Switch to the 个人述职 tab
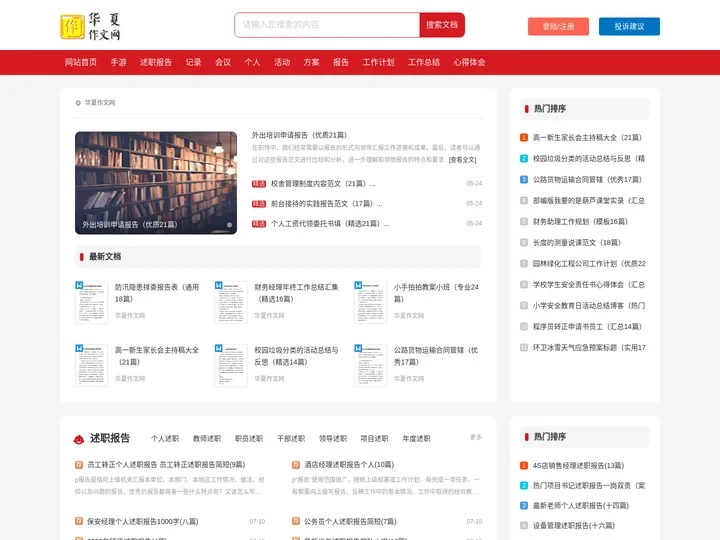Screen dimensions: 720x540 [165, 439]
